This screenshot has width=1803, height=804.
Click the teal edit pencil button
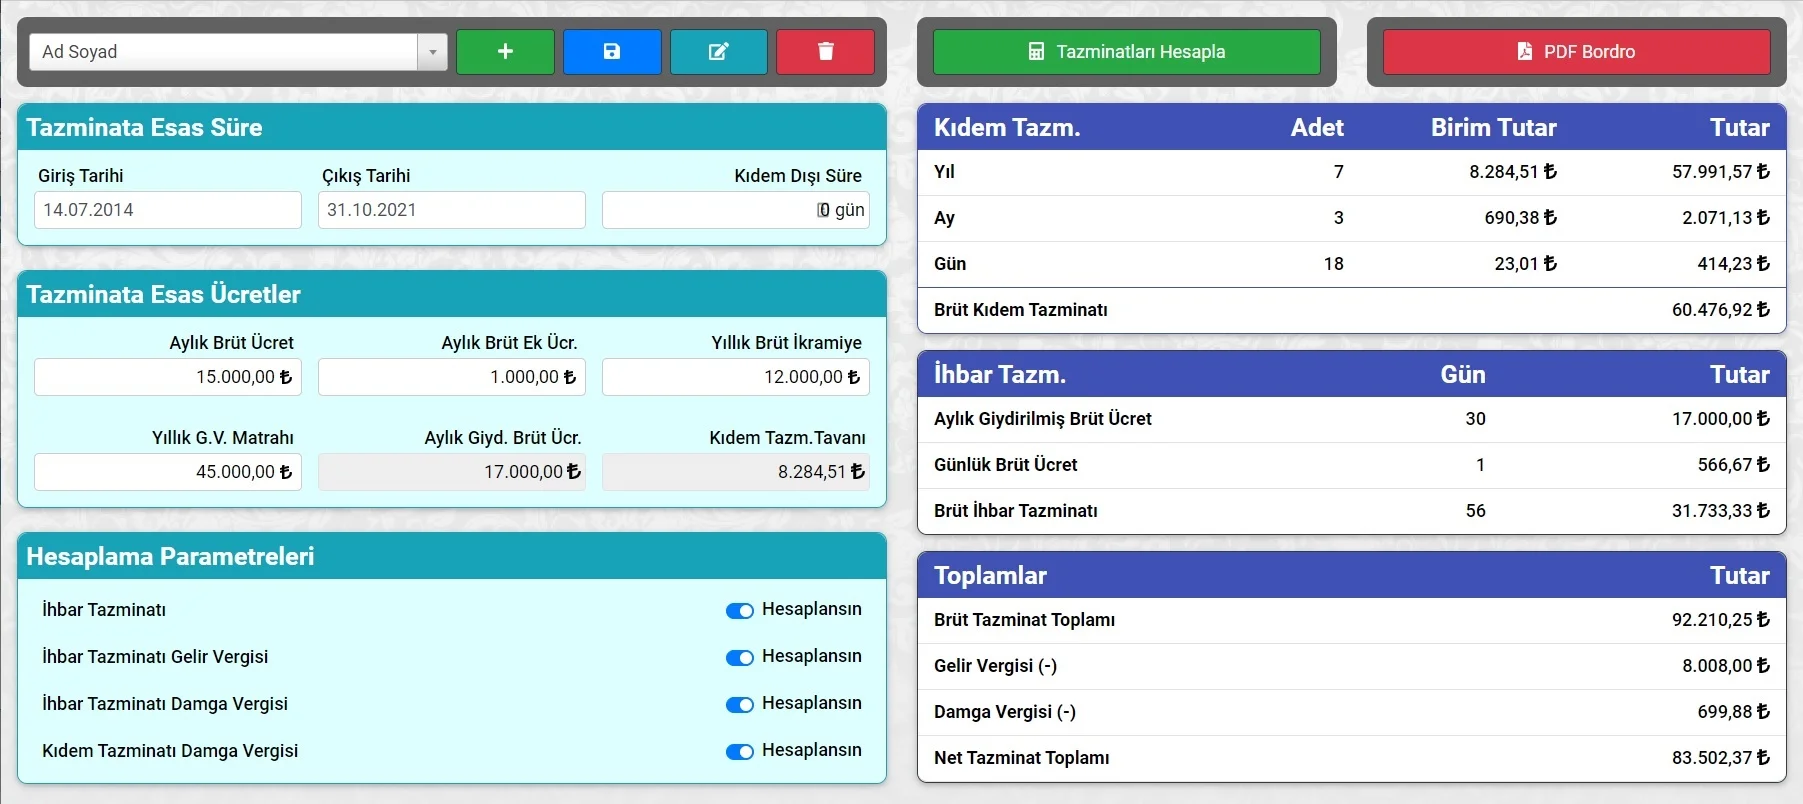[x=719, y=51]
